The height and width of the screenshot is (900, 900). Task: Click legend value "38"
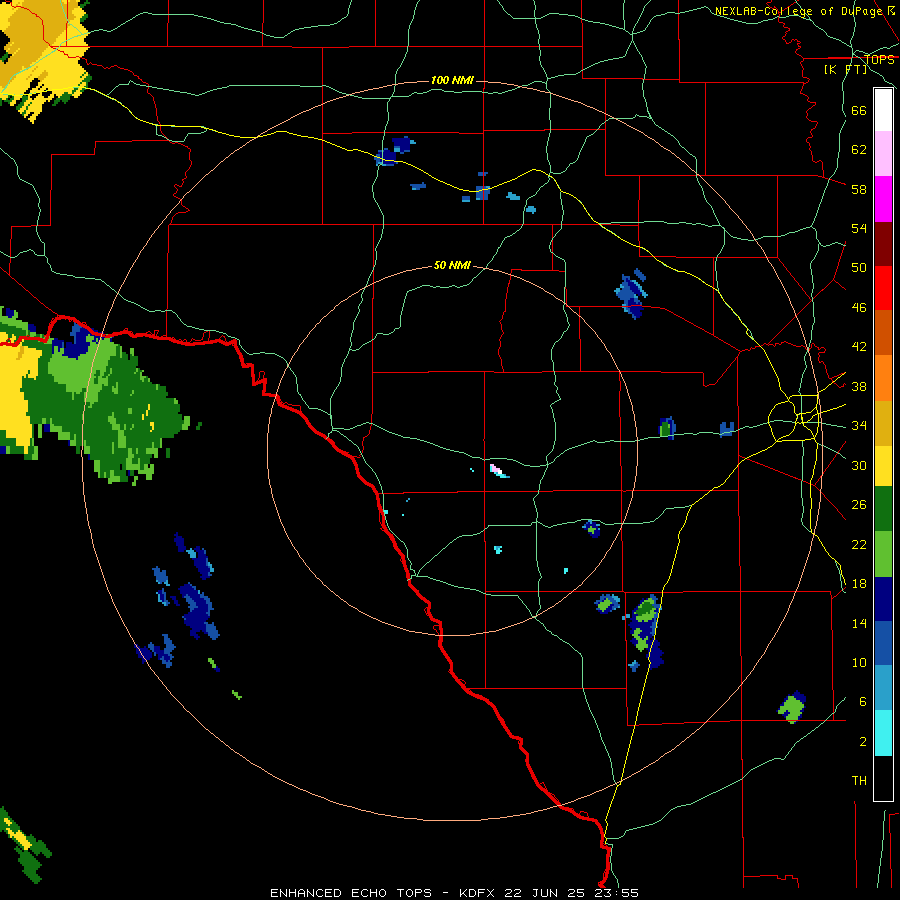(859, 386)
